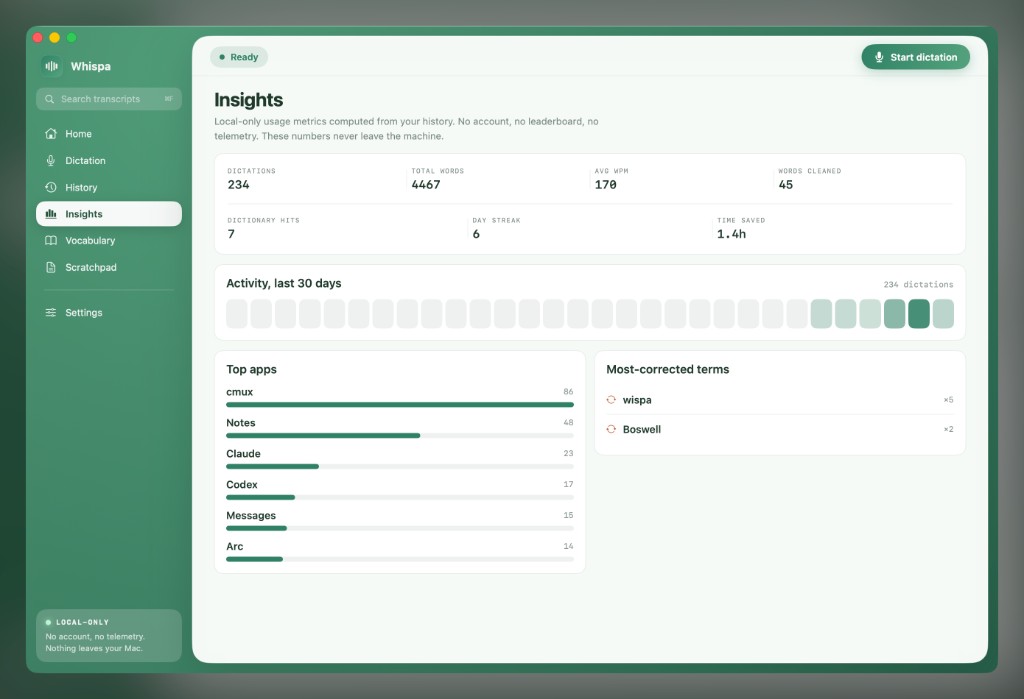
Task: Click the Codex usage bar
Action: (400, 498)
